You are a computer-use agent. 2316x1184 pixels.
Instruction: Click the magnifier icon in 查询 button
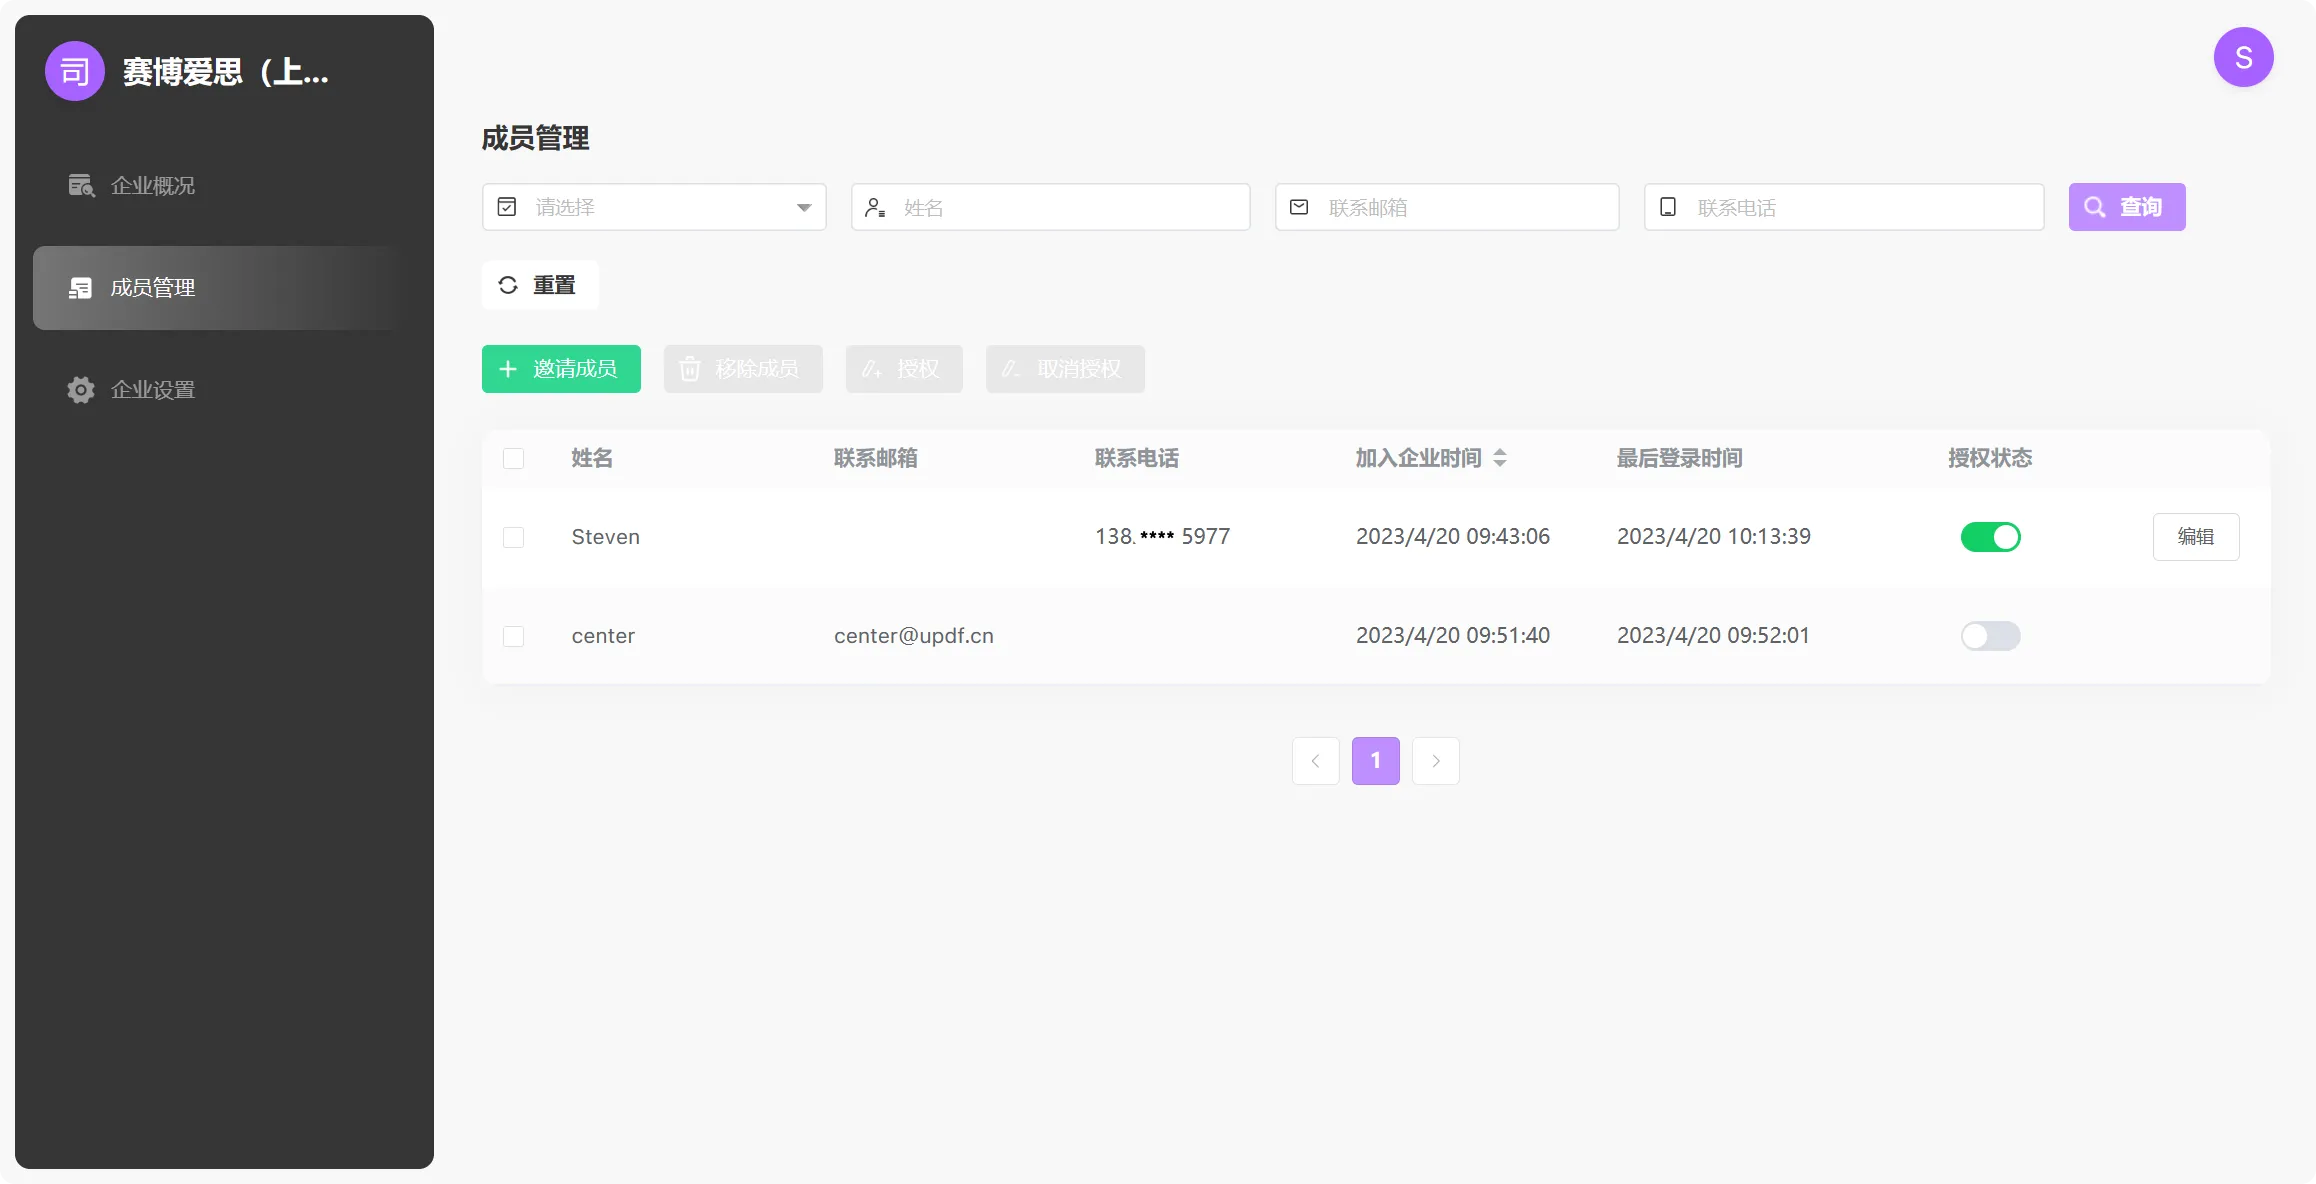[2094, 207]
